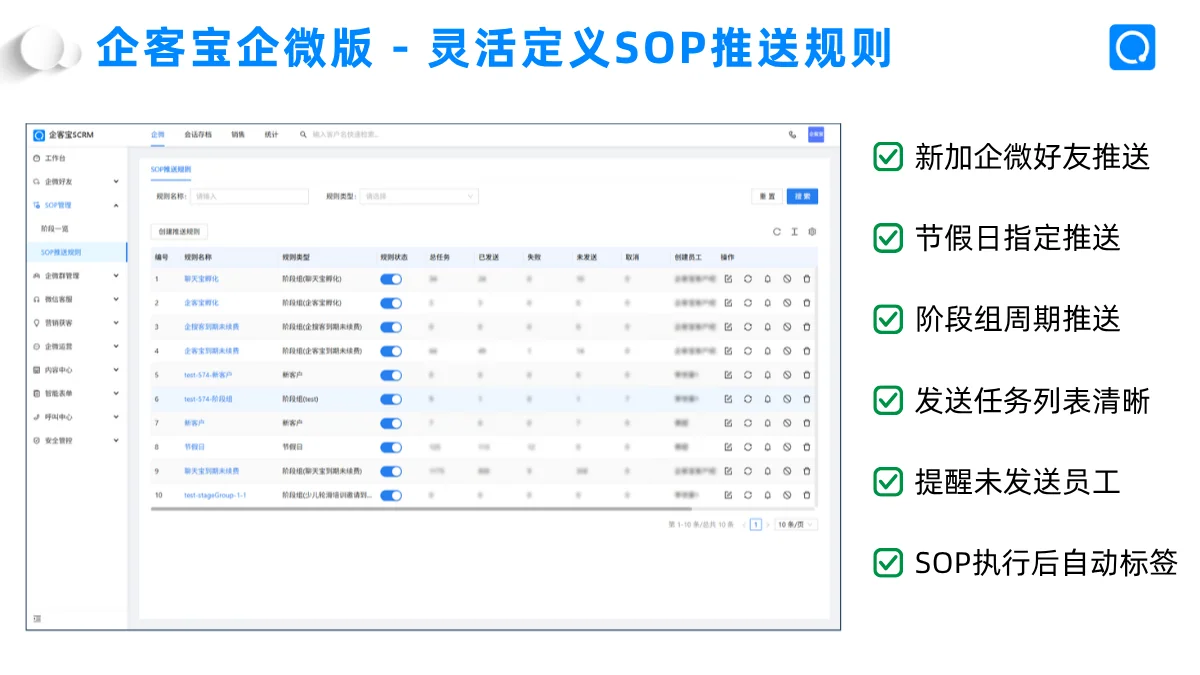Expand the 微信客服 sidebar menu

(x=77, y=299)
